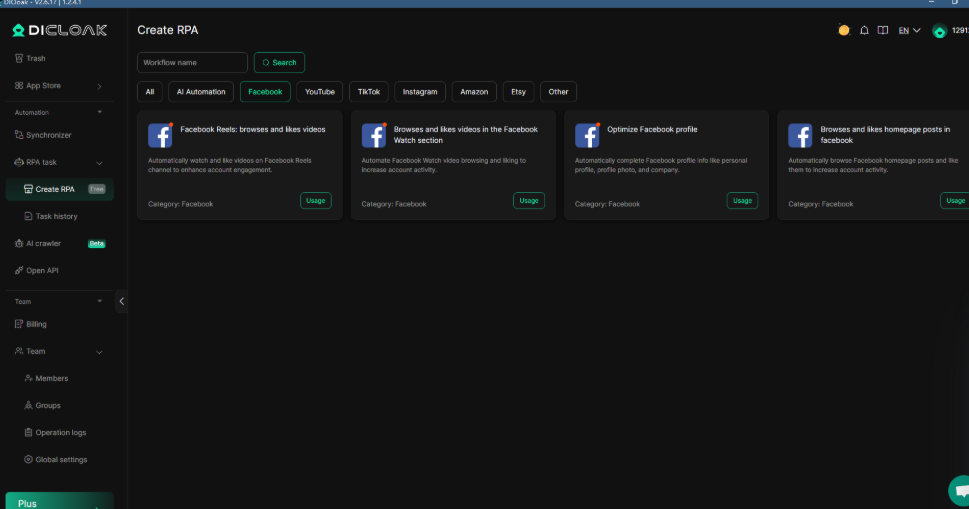Click the Team people icon
Viewport: 969px width, 509px height.
[x=19, y=351]
